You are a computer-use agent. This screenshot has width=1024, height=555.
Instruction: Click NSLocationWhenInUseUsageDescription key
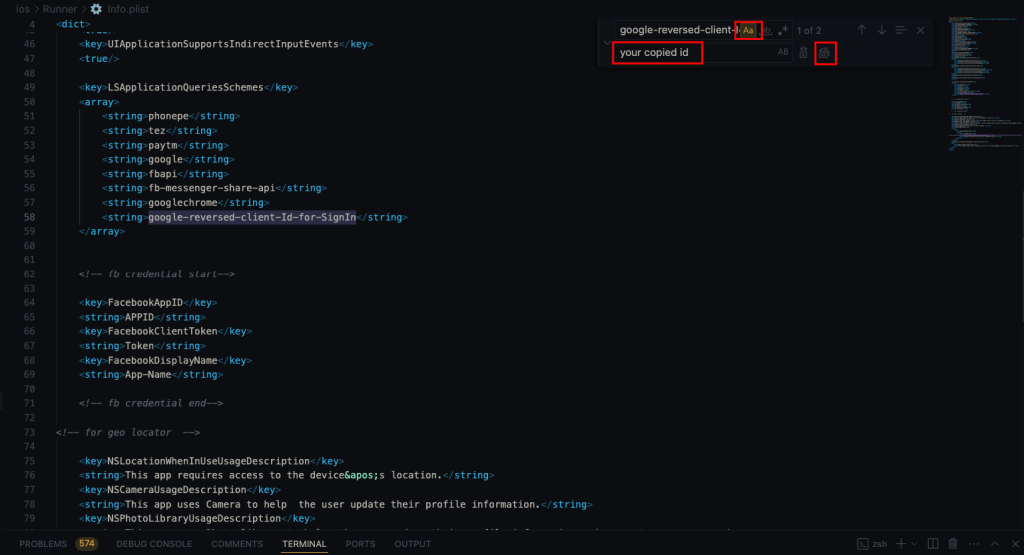click(208, 461)
